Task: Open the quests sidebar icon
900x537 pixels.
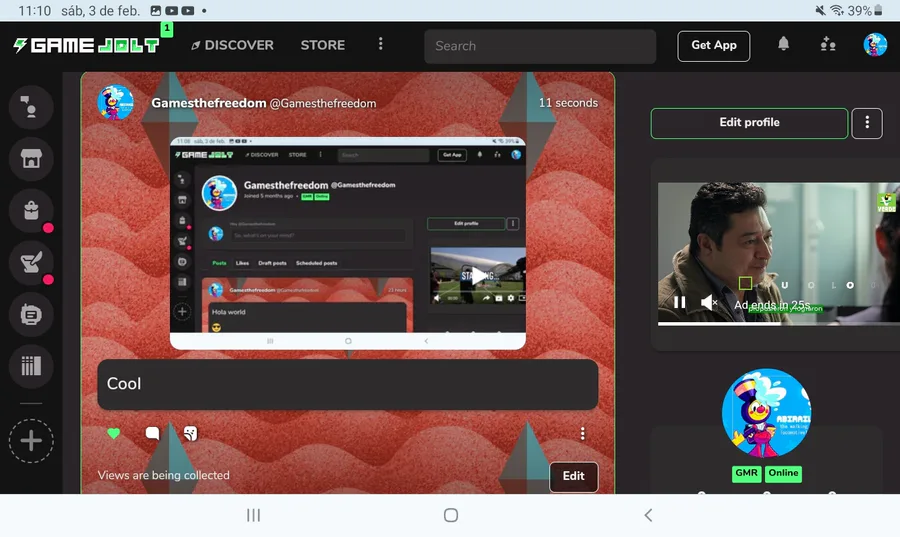Action: (x=31, y=262)
